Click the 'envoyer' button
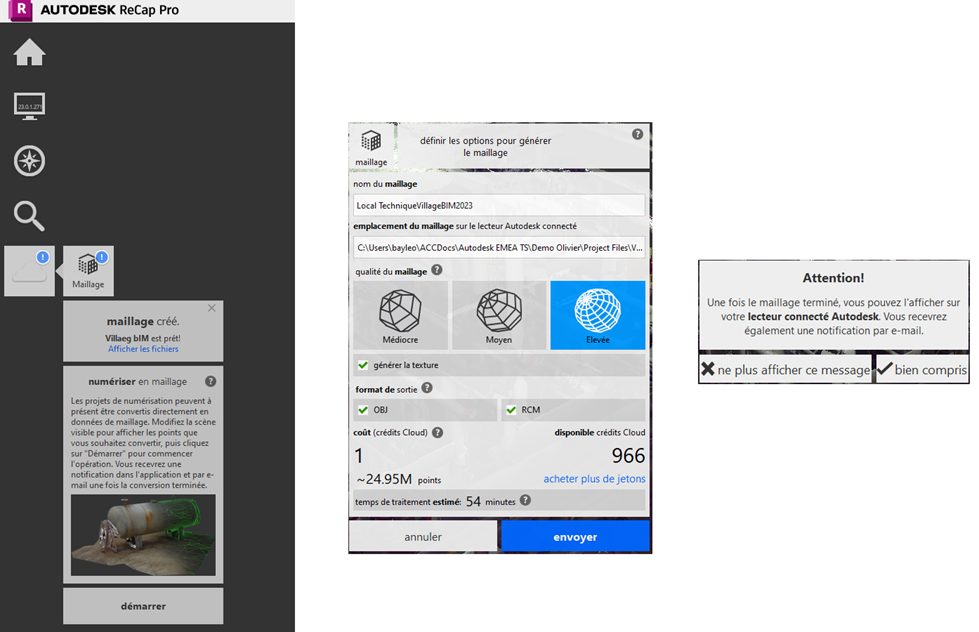 point(575,537)
